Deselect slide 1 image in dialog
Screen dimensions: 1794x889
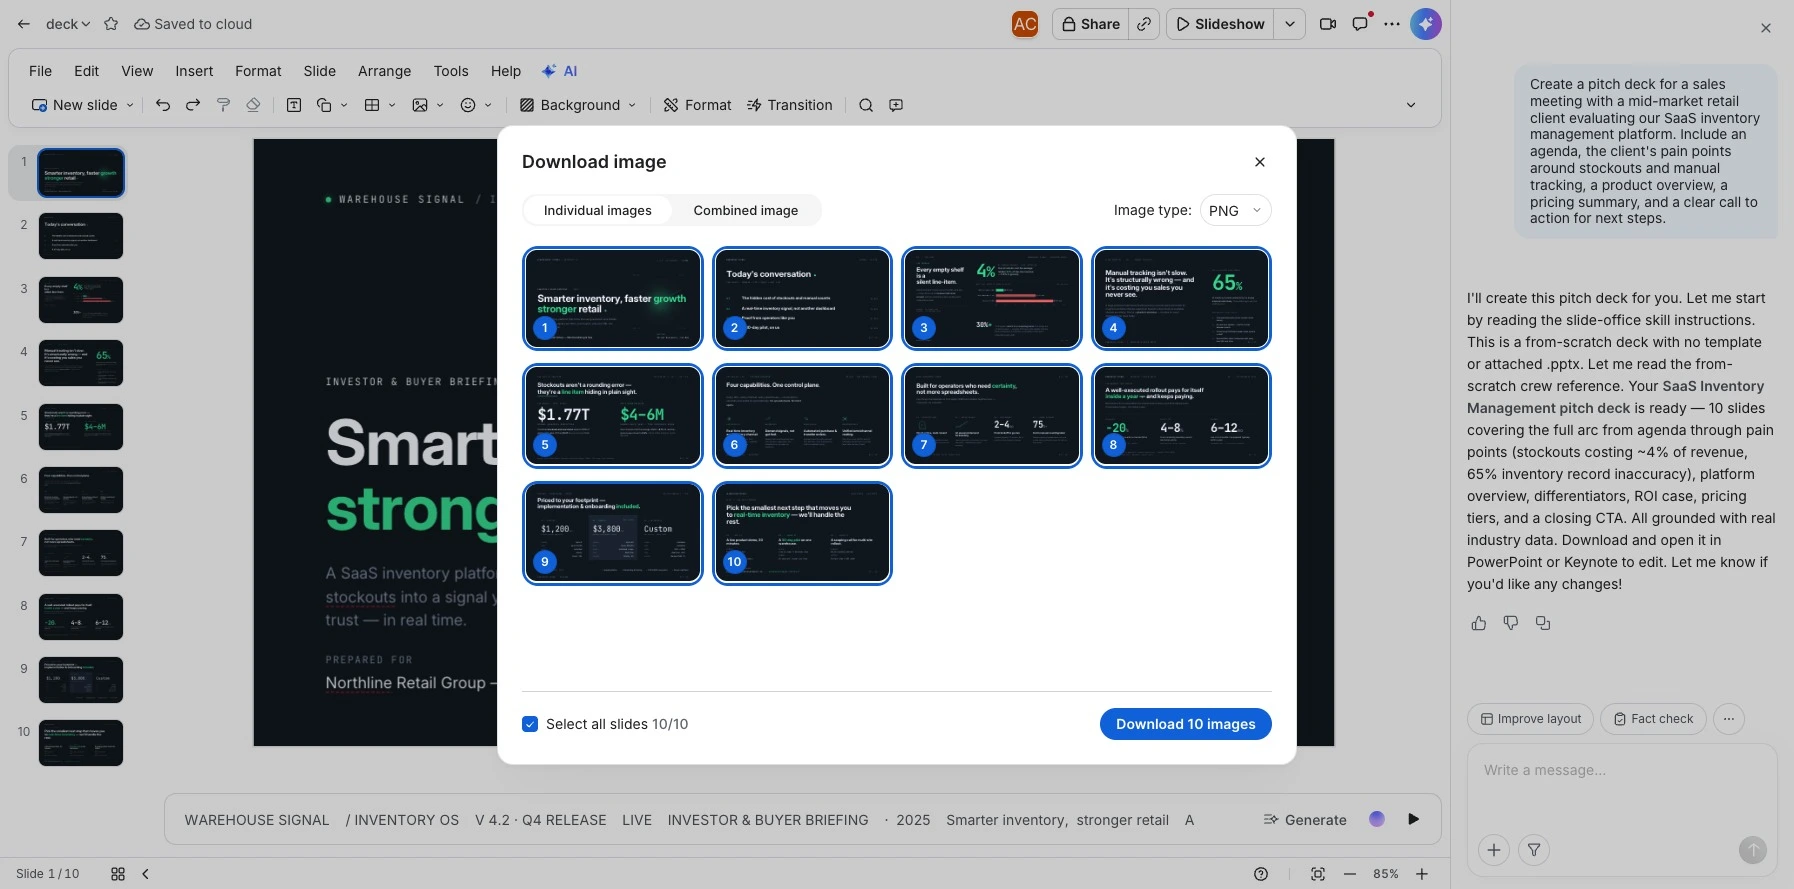coord(613,298)
